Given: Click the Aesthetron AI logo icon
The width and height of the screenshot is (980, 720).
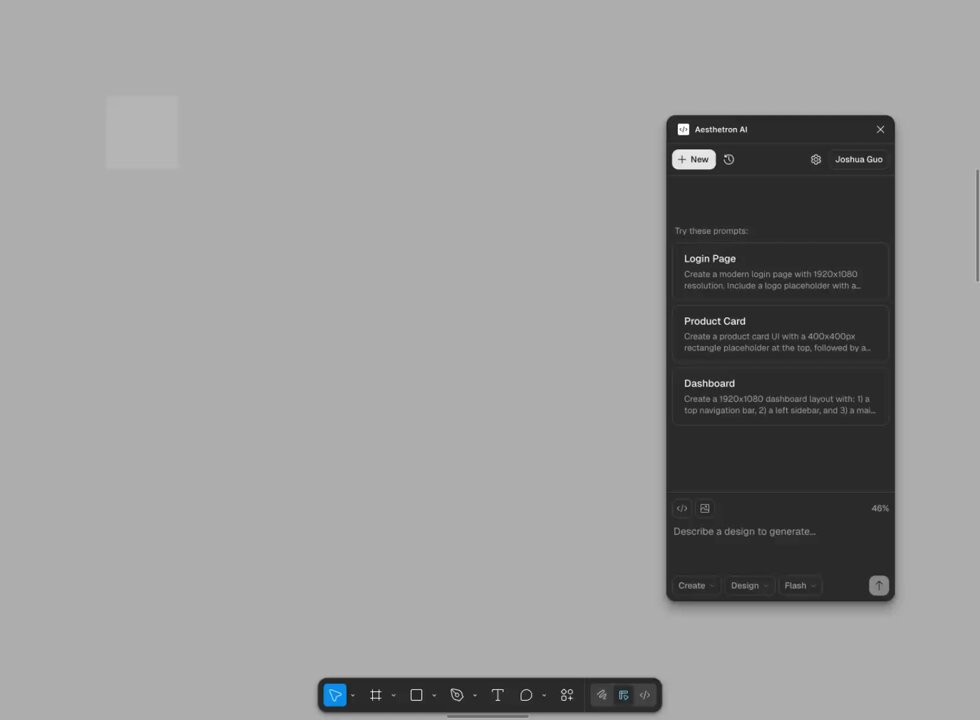Looking at the screenshot, I should (x=683, y=129).
